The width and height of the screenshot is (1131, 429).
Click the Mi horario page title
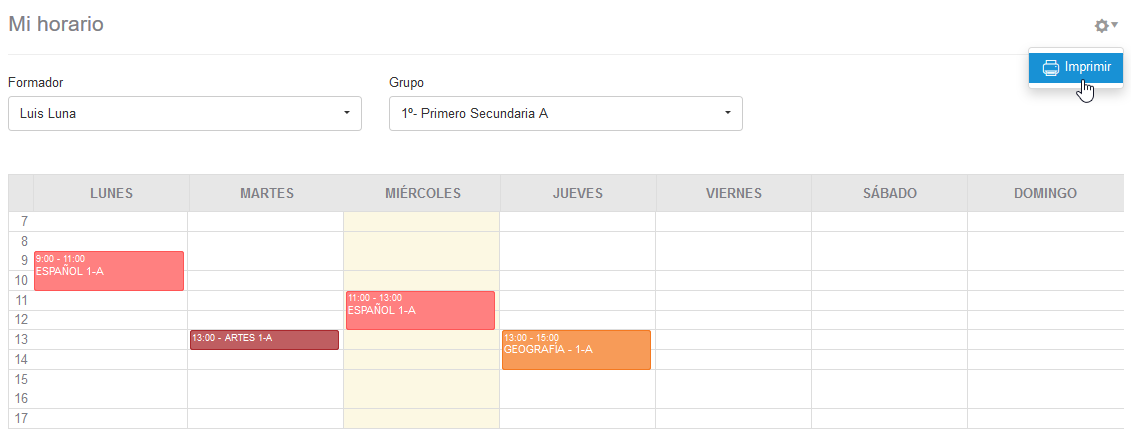point(56,24)
